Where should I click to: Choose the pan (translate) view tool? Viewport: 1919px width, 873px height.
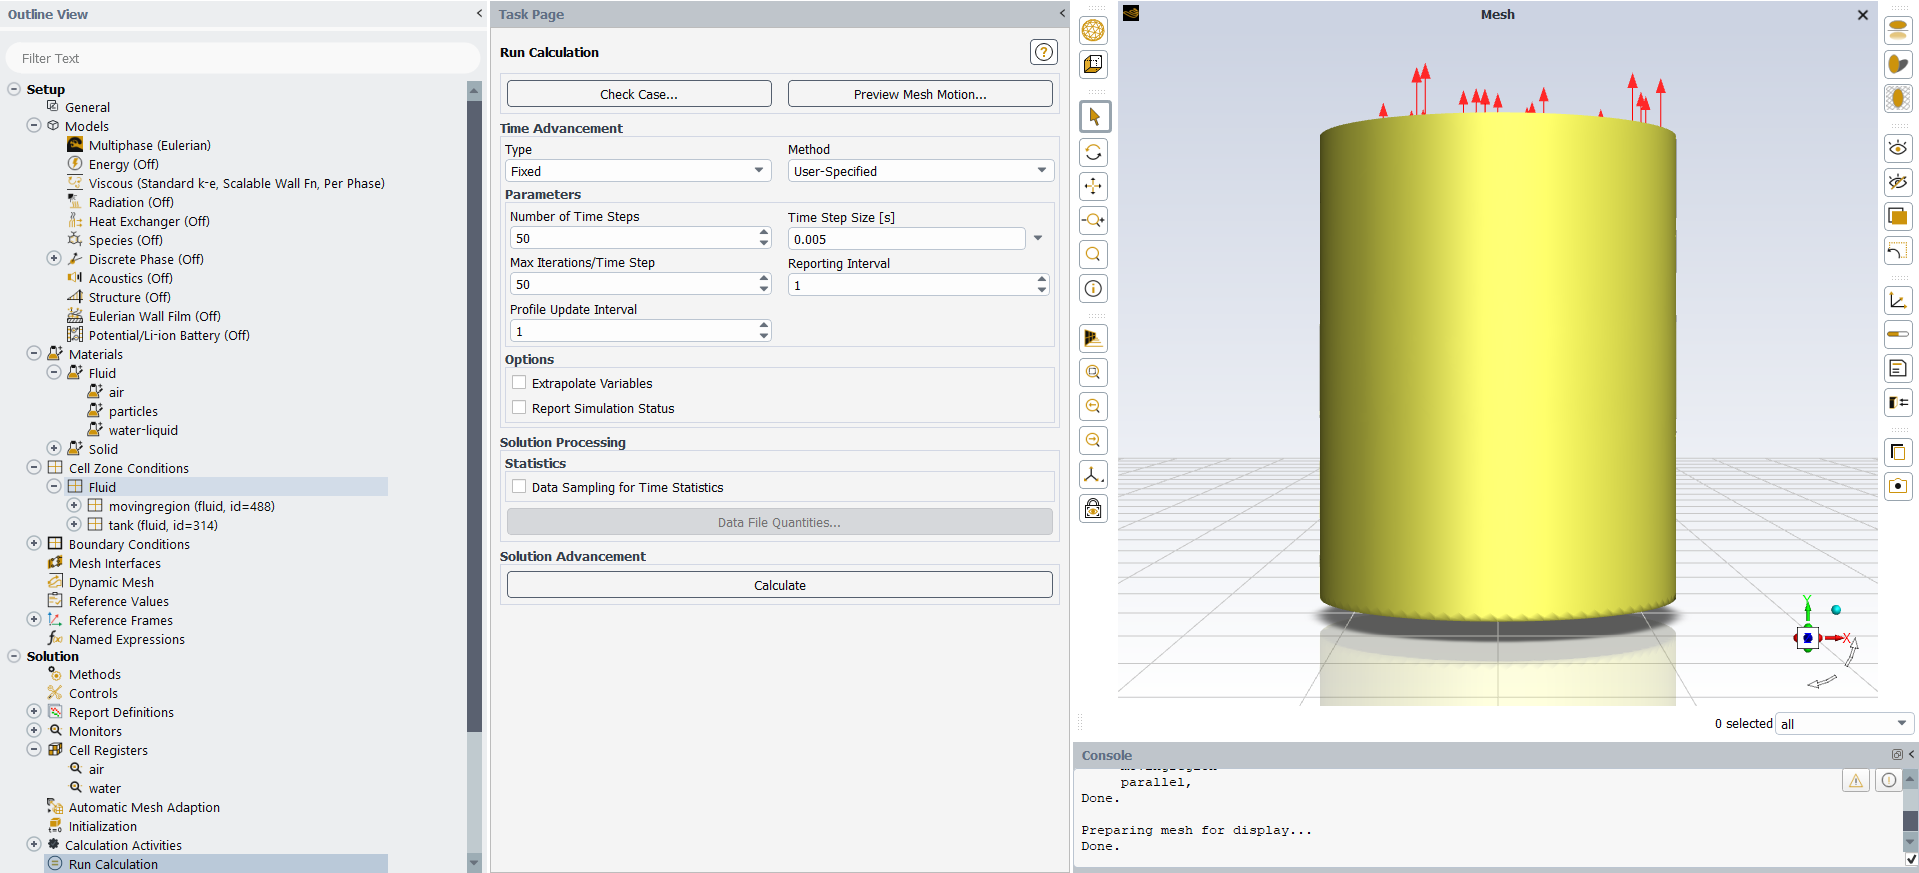(1094, 186)
